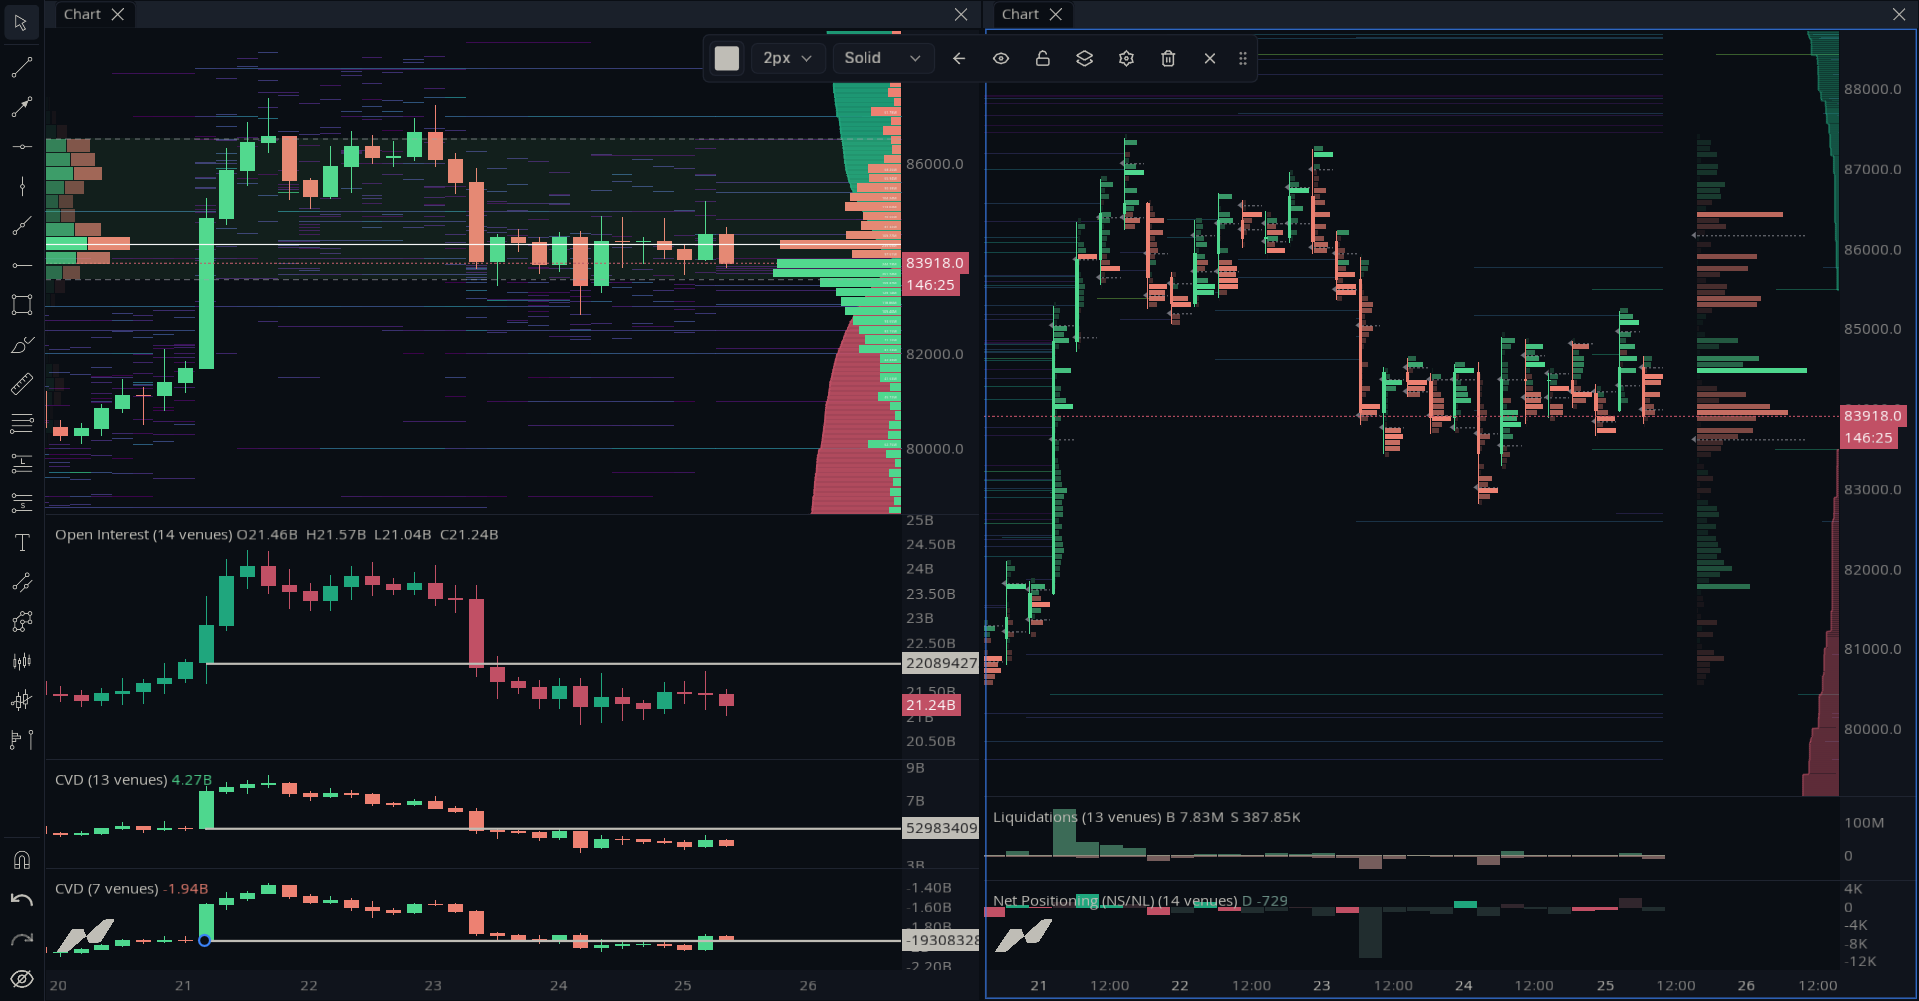Select the ruler measure tool
Screen dimensions: 1919x1001
click(21, 384)
